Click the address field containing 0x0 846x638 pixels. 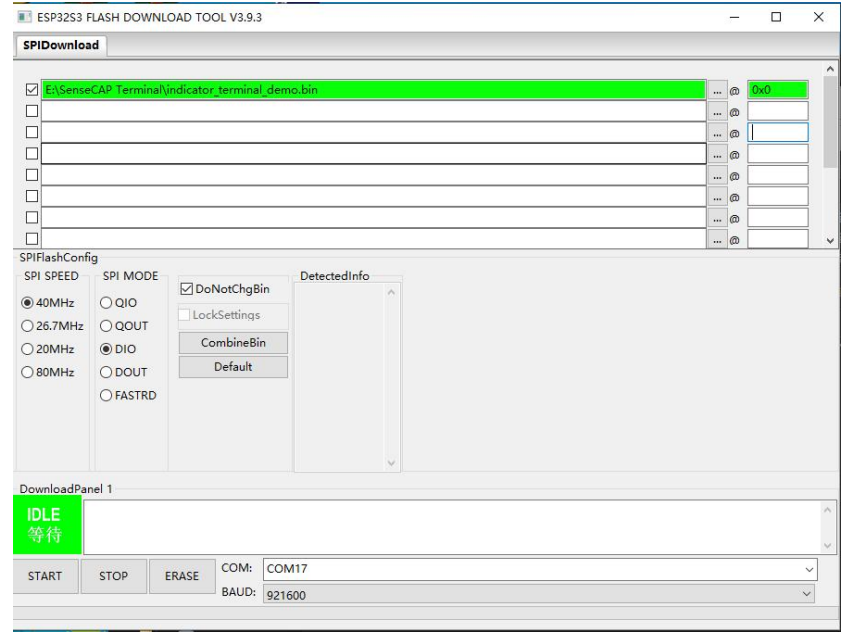(777, 90)
